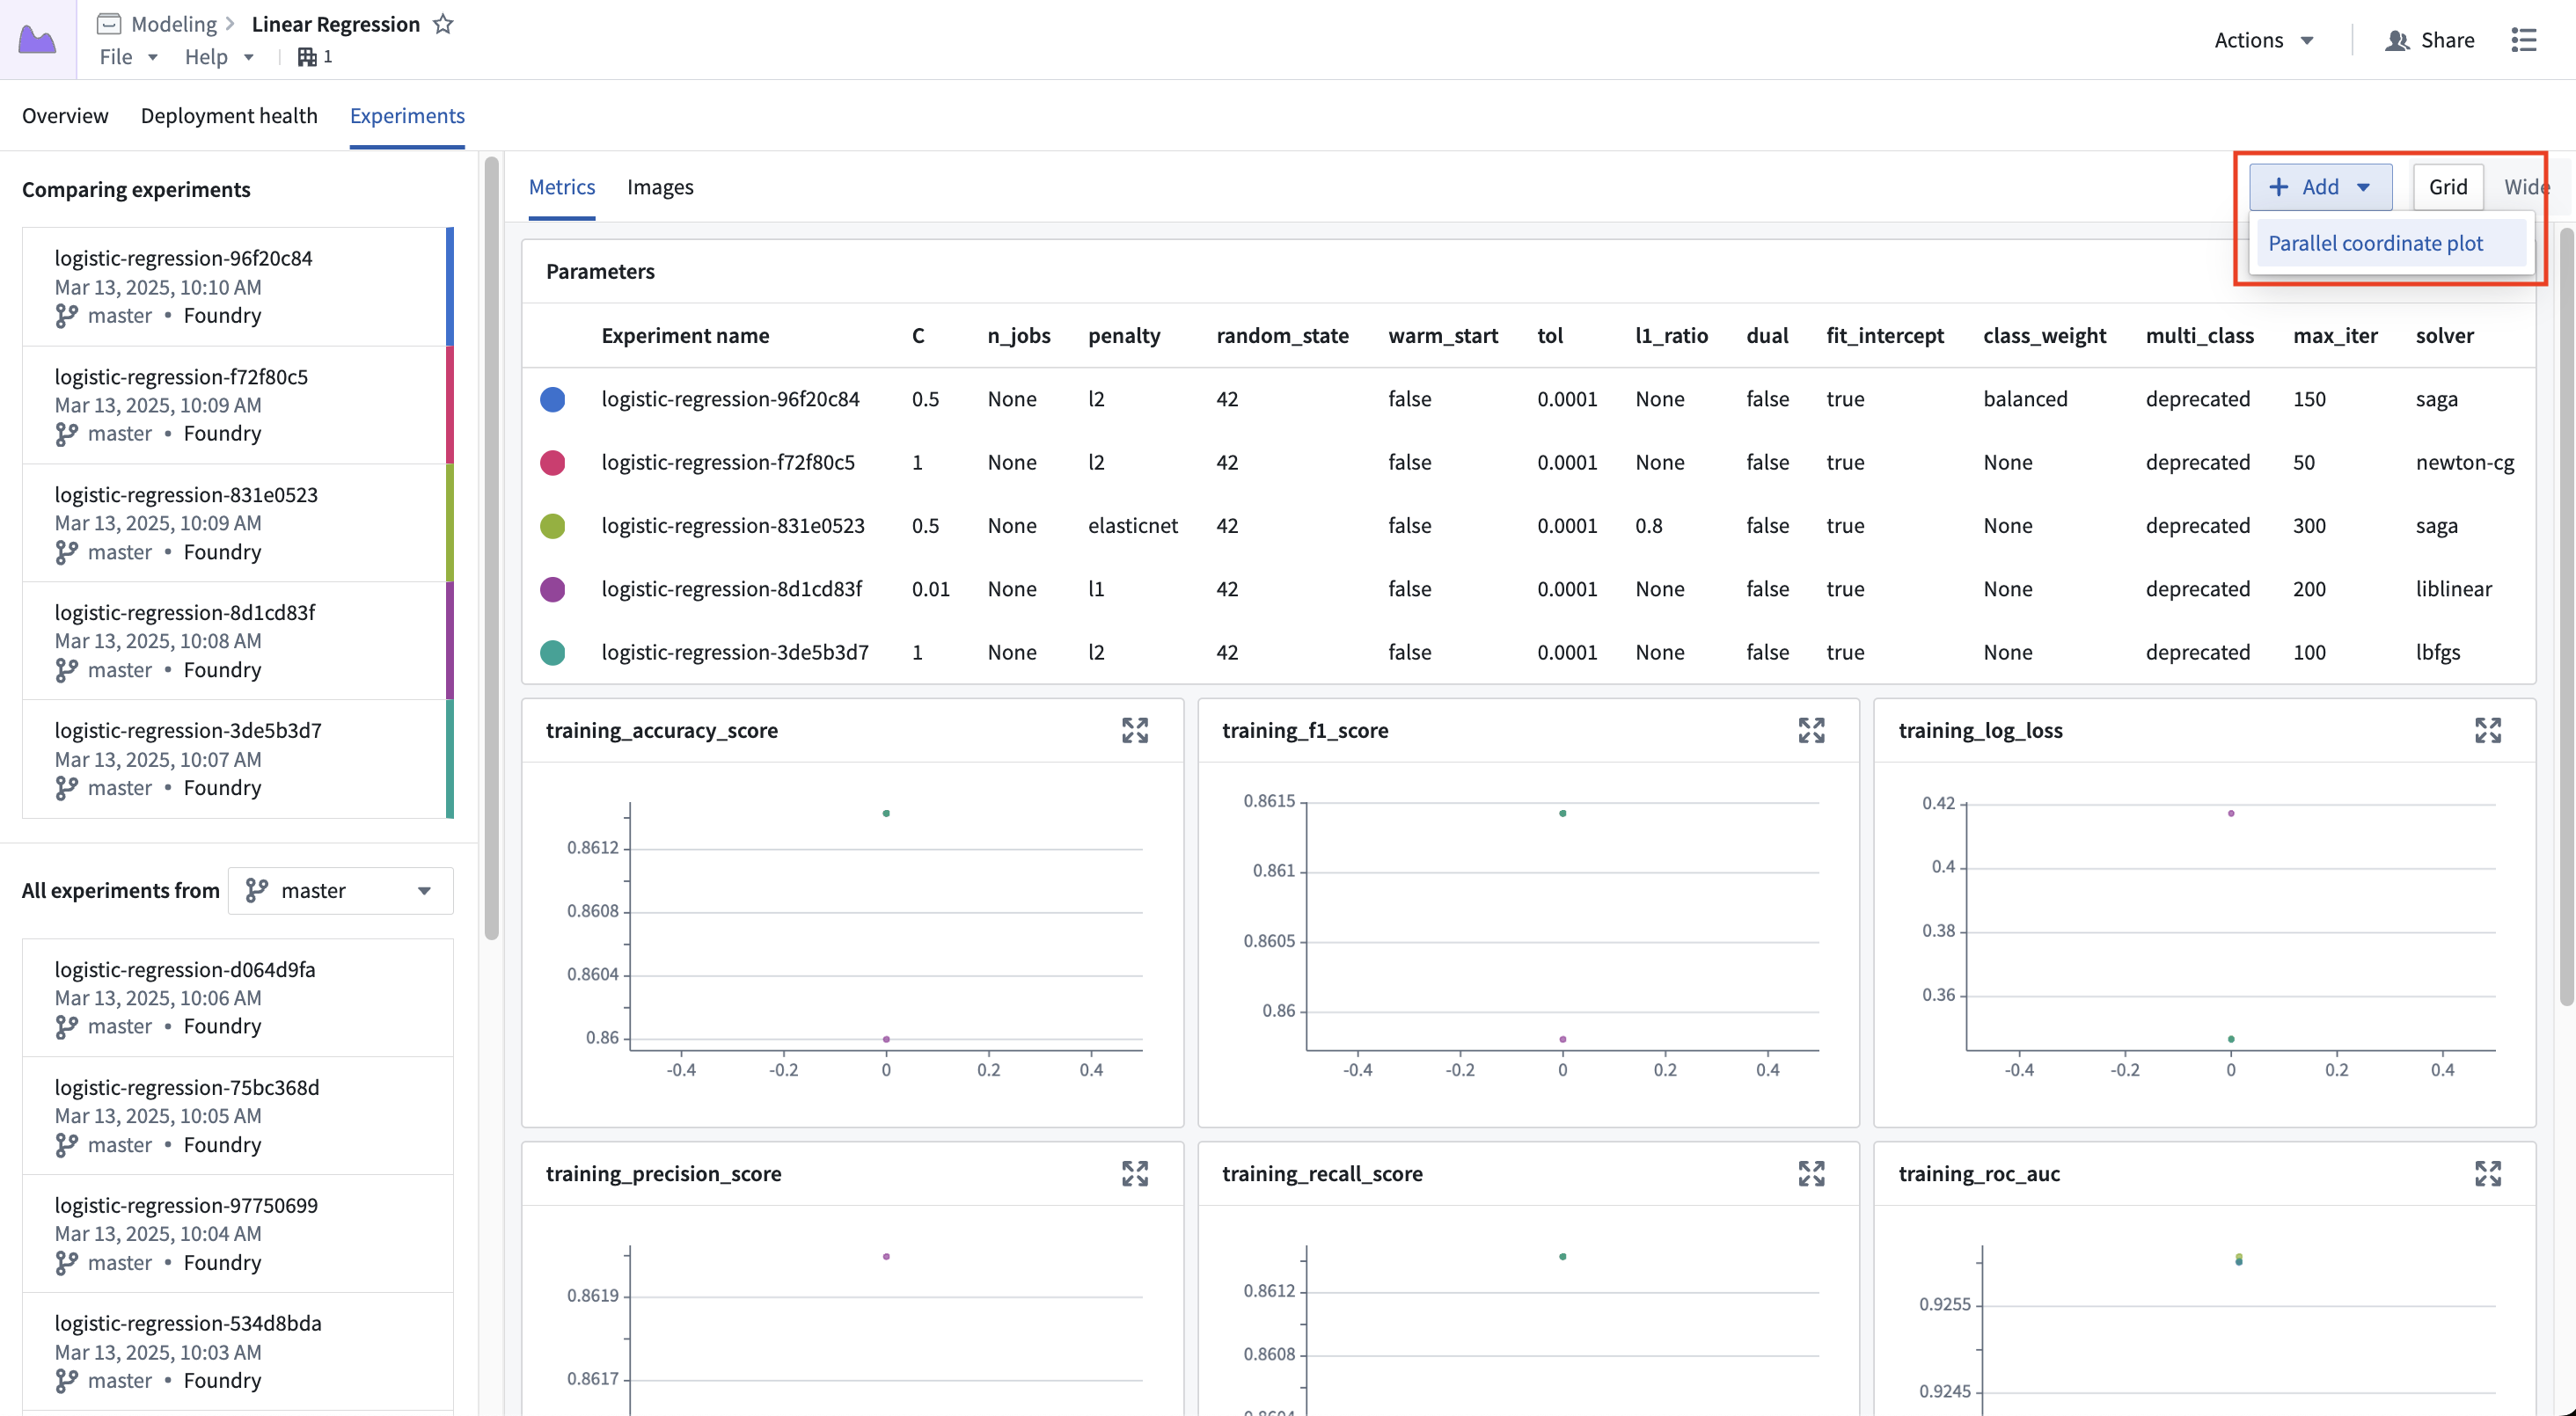The width and height of the screenshot is (2576, 1416).
Task: Click branch icon under logistic-regression-534d8bda
Action: pos(66,1381)
